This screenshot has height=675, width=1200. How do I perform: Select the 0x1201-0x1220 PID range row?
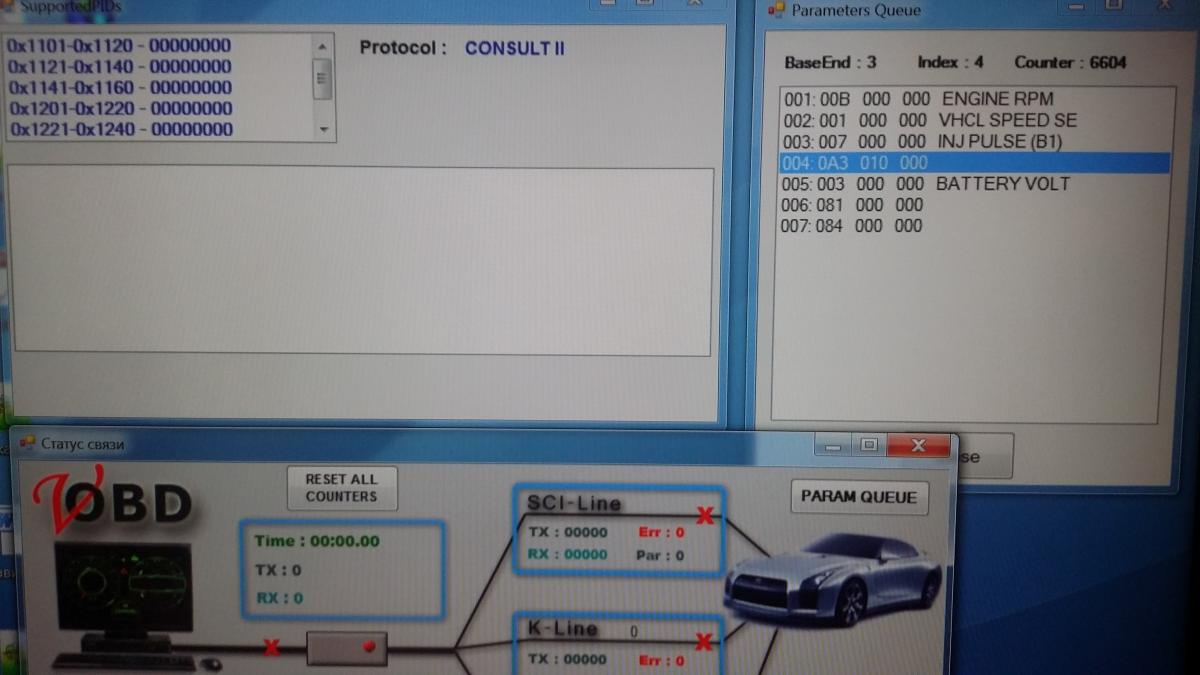[x=119, y=108]
